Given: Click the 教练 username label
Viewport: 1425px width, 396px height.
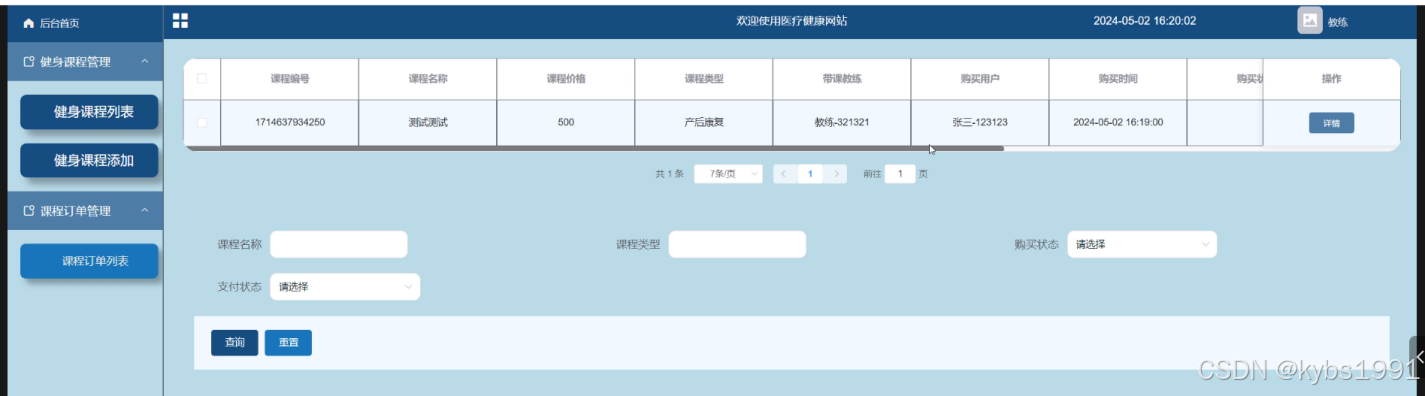Looking at the screenshot, I should coord(1337,22).
